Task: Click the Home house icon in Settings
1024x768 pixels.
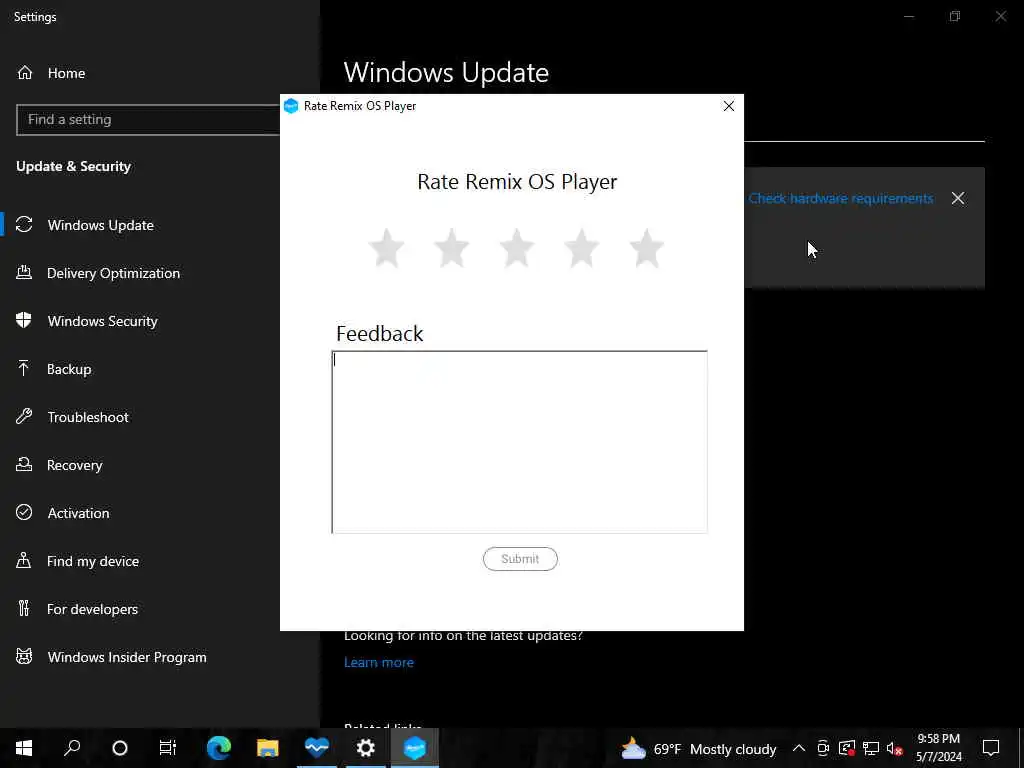Action: tap(25, 72)
